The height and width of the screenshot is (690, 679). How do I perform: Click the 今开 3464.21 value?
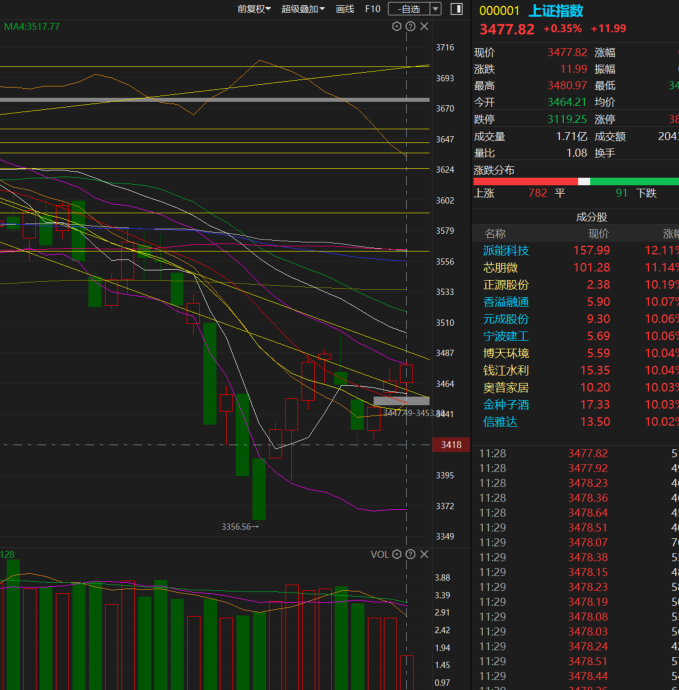(567, 102)
